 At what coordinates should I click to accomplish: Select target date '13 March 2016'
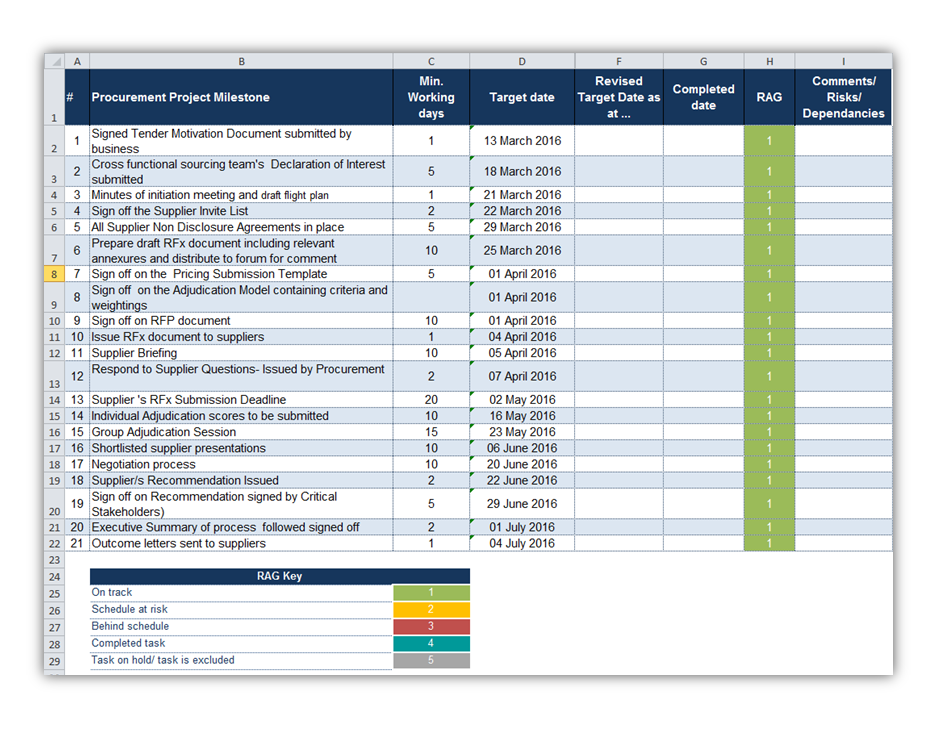click(x=522, y=141)
